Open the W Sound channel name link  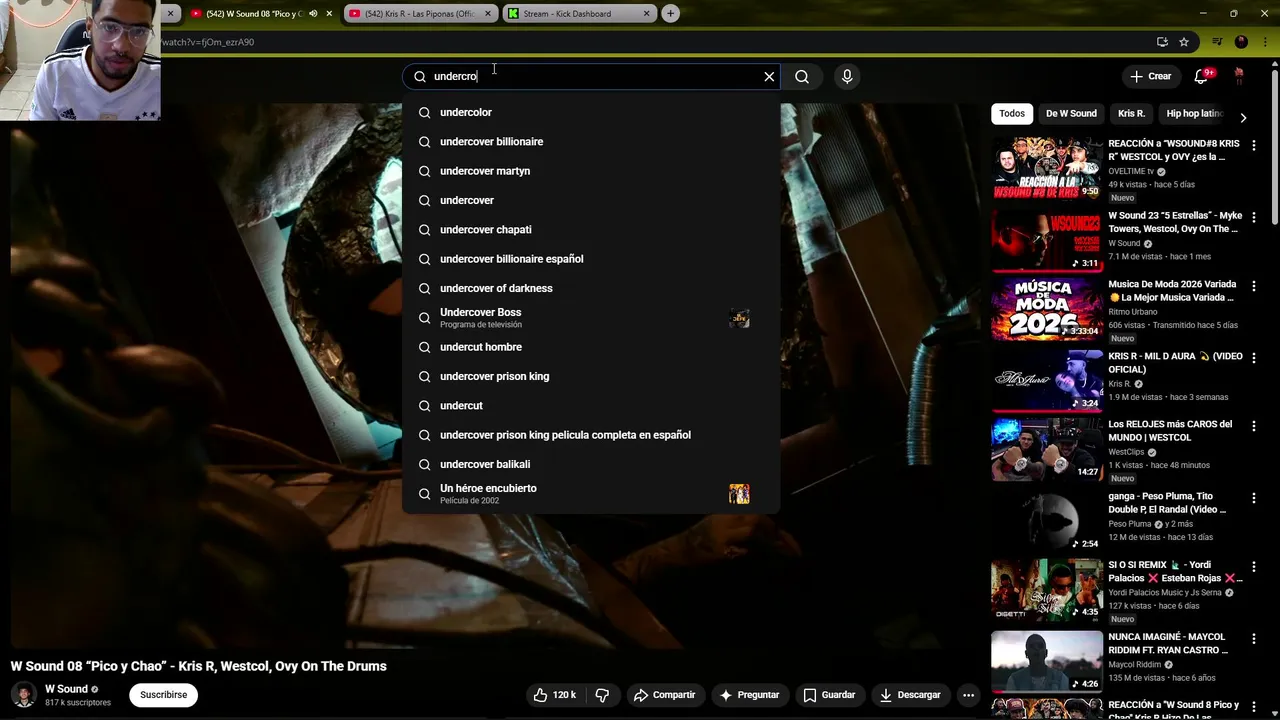66,689
